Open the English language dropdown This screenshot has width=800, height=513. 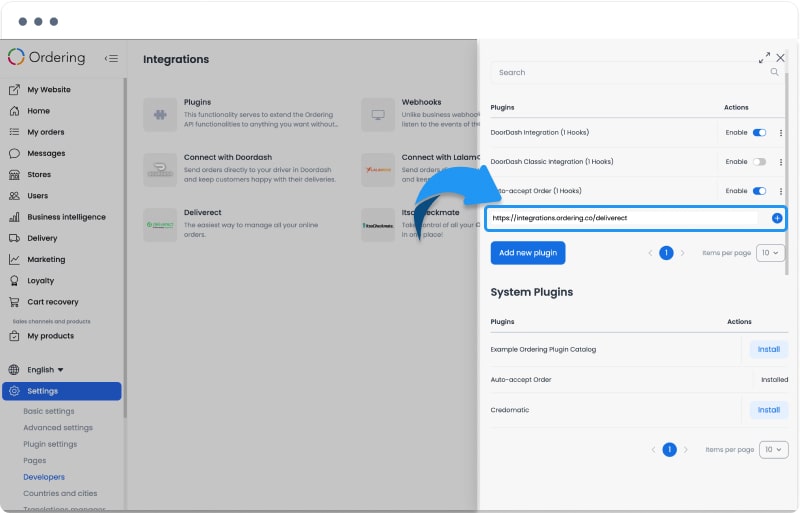point(45,370)
